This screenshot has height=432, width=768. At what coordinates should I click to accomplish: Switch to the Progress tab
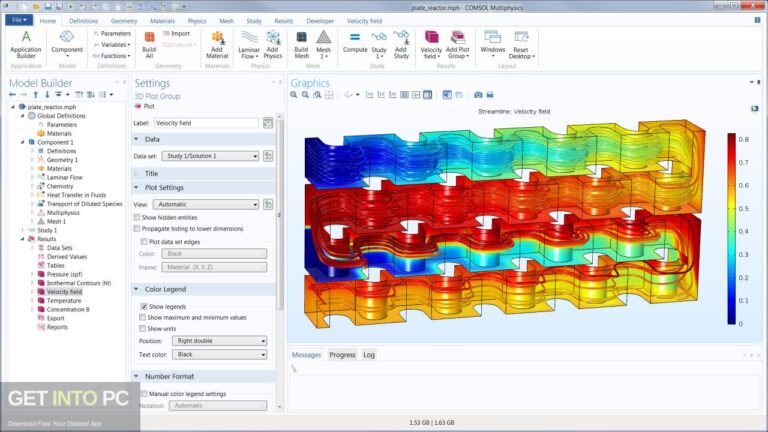342,355
